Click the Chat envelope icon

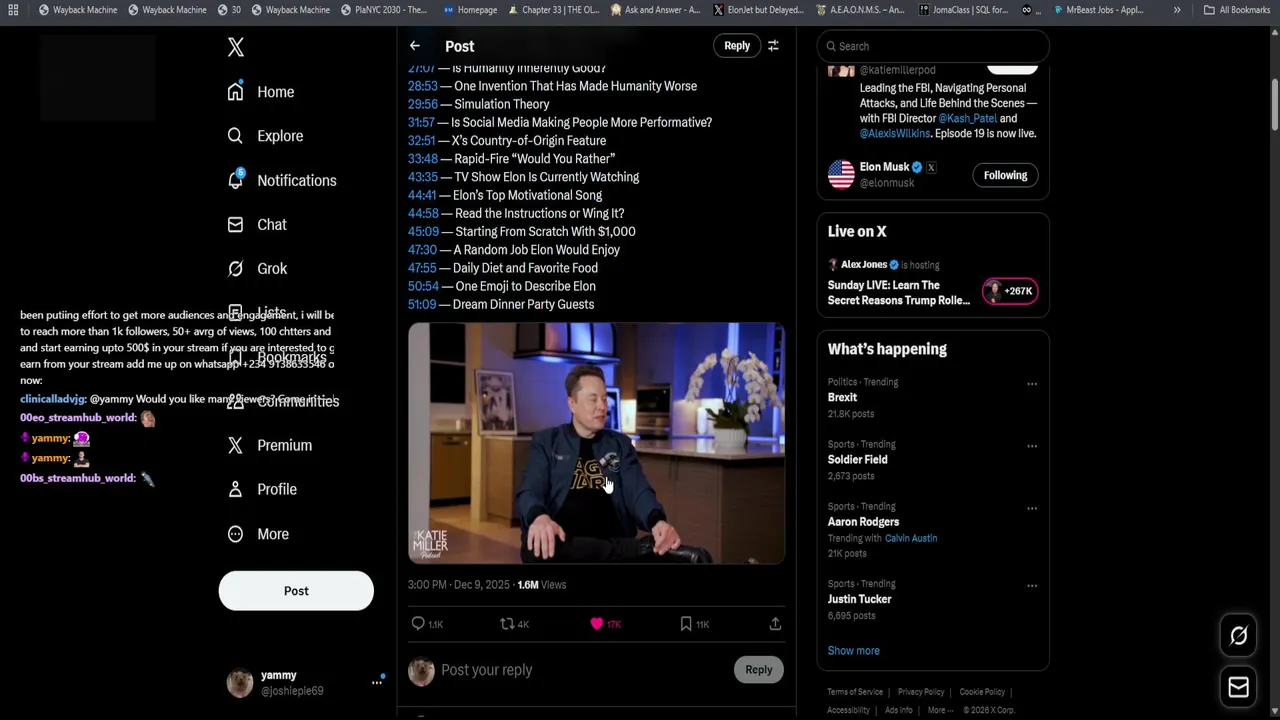pyautogui.click(x=235, y=225)
